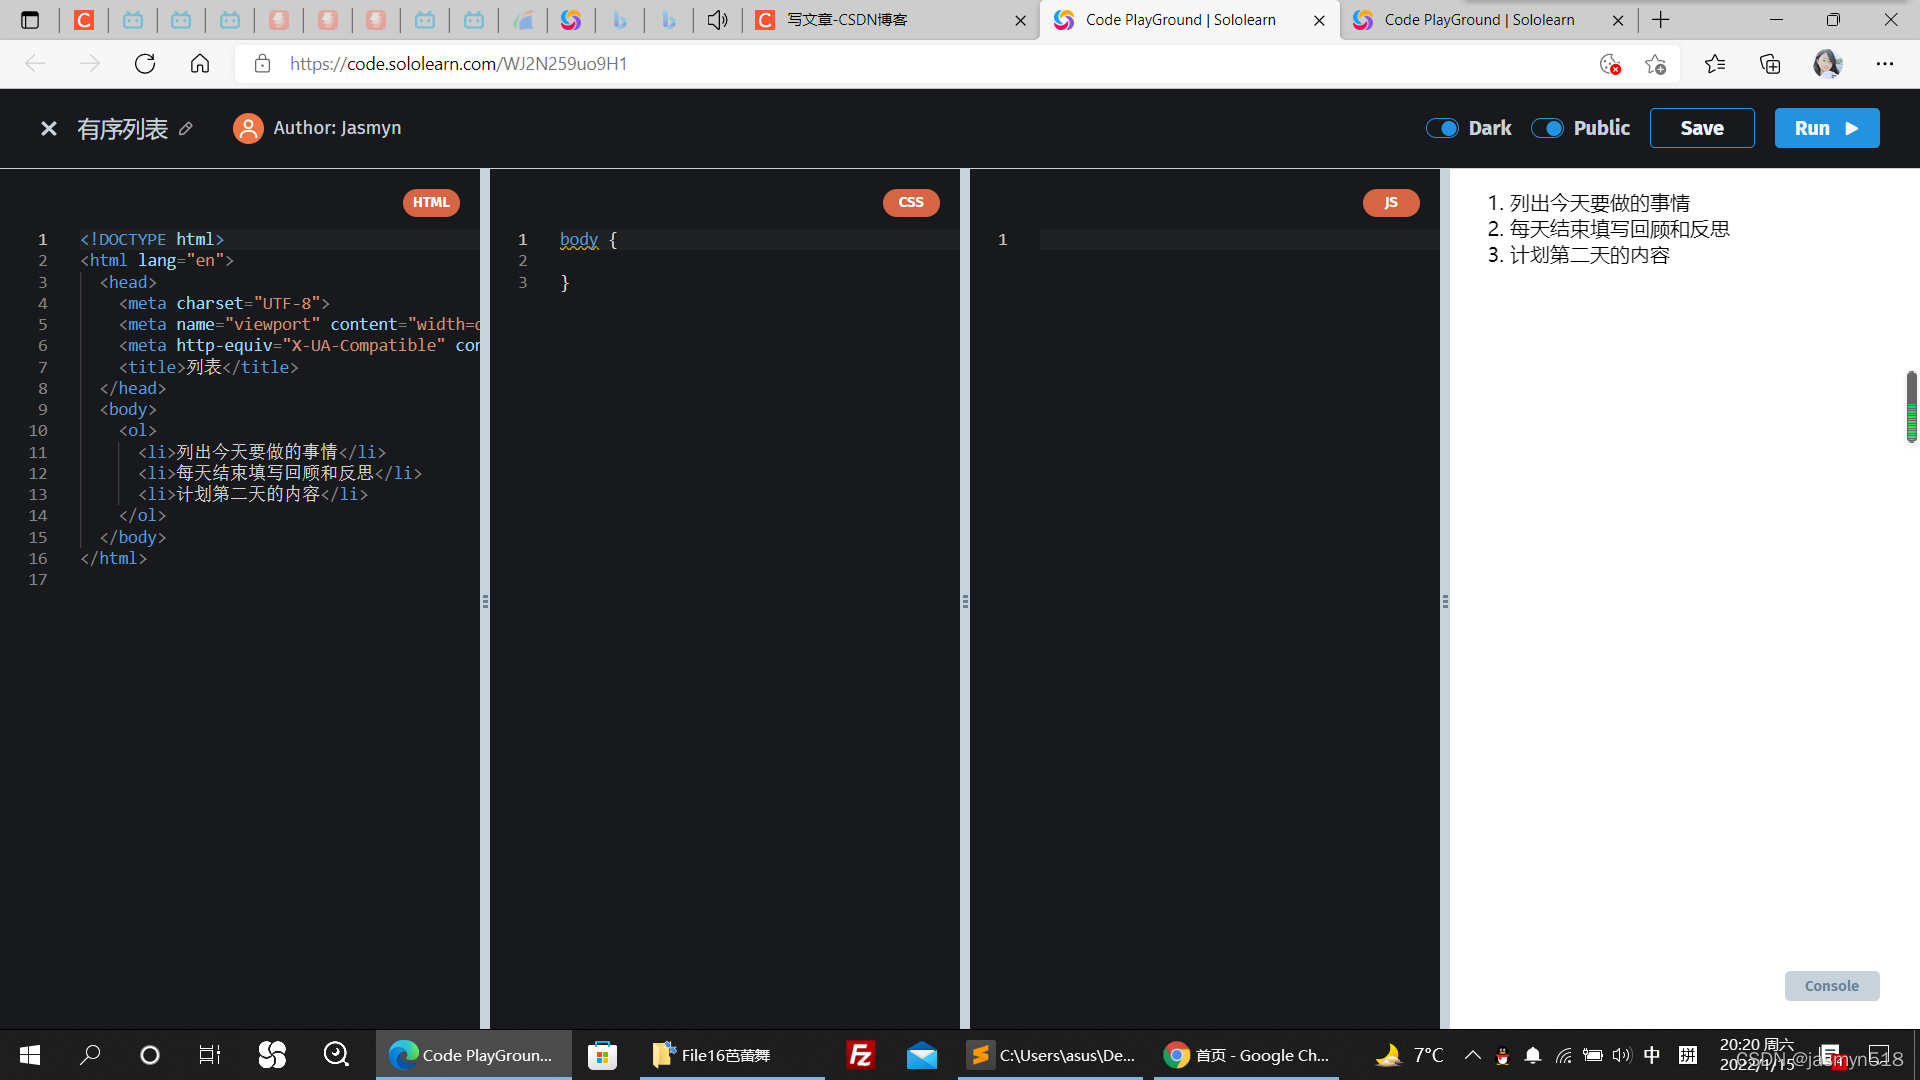Click output item 计划第二天的内容

point(1589,255)
